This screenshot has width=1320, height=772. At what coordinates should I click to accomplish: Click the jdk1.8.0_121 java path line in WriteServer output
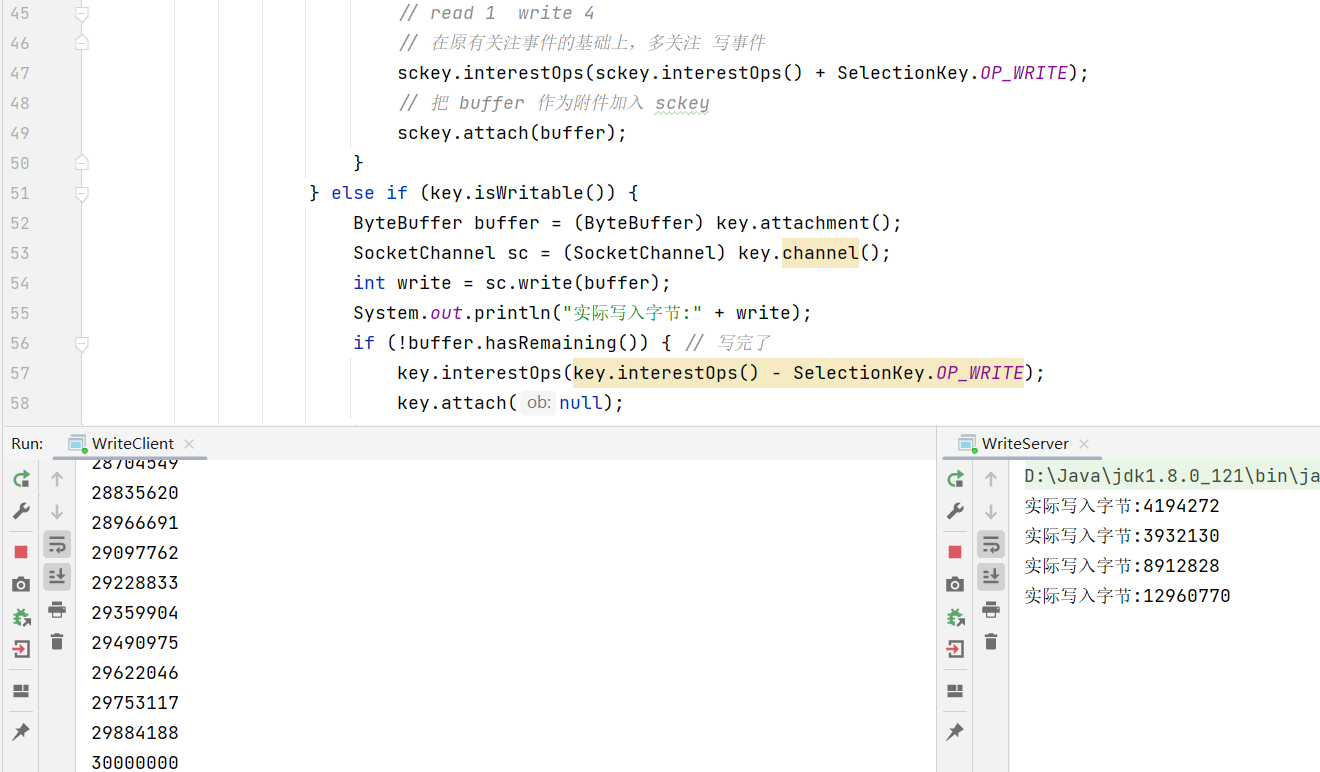pos(1172,476)
